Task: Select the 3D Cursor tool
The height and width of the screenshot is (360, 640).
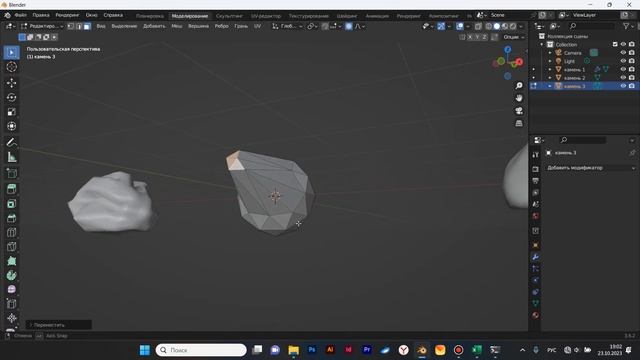Action: pyautogui.click(x=11, y=67)
